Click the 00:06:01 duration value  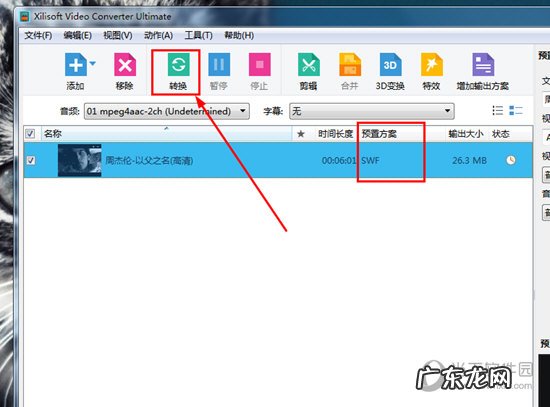339,161
